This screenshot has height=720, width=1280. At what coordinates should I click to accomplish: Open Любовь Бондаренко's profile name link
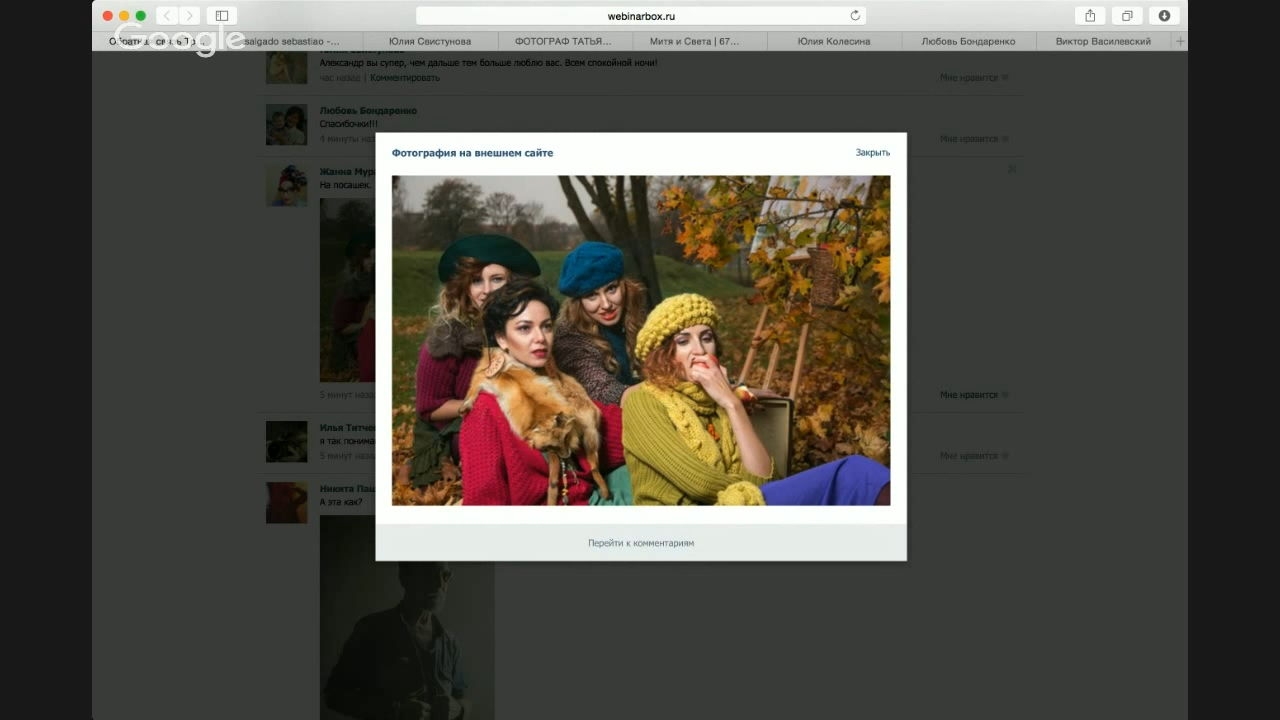368,111
